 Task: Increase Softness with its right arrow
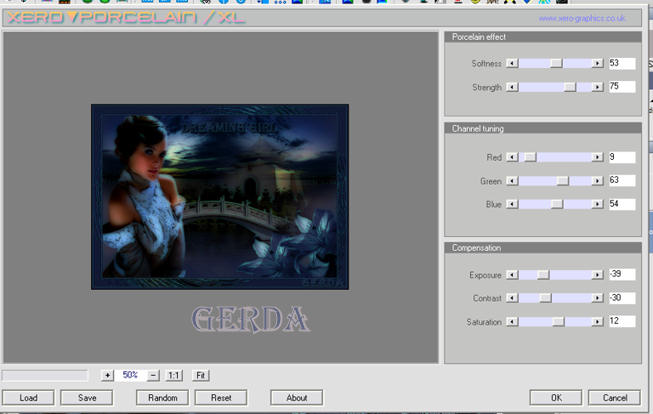598,63
